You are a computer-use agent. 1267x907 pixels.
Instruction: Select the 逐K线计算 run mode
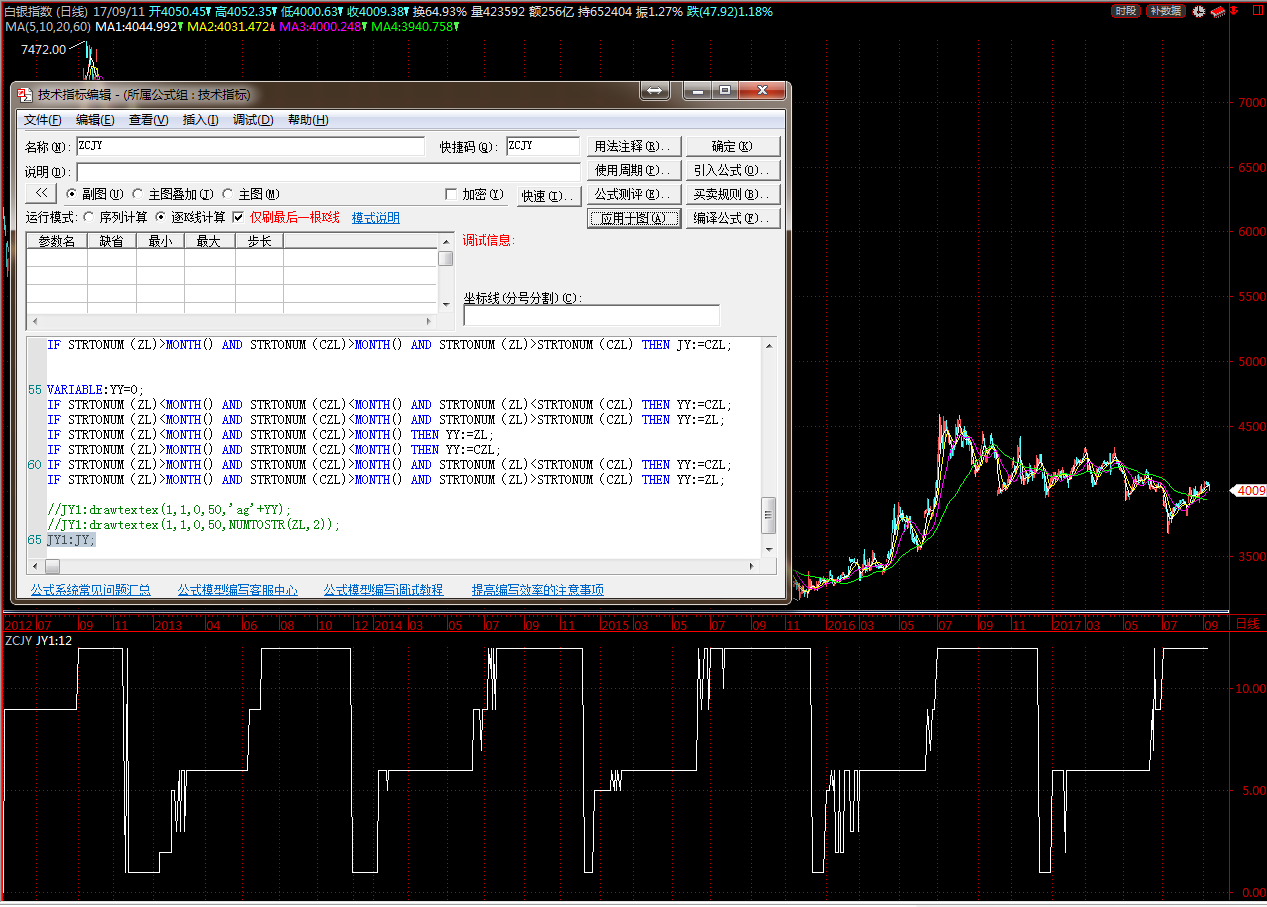pyautogui.click(x=162, y=217)
